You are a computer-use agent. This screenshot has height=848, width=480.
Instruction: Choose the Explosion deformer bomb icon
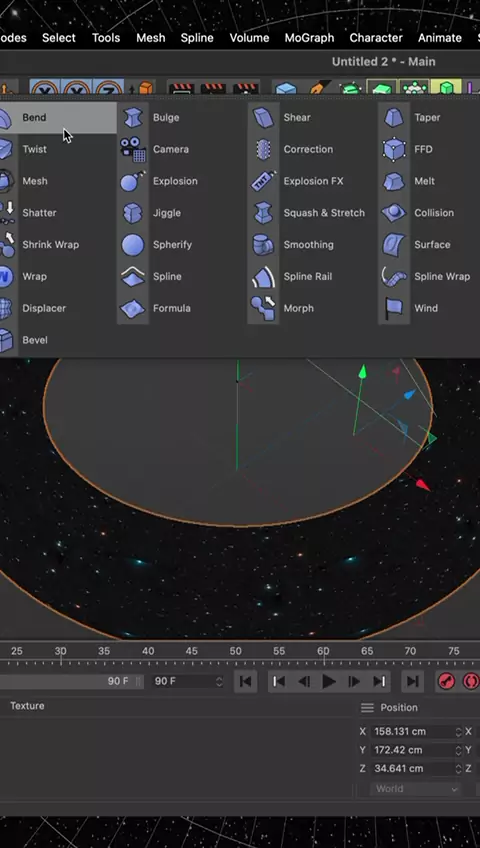pyautogui.click(x=133, y=181)
